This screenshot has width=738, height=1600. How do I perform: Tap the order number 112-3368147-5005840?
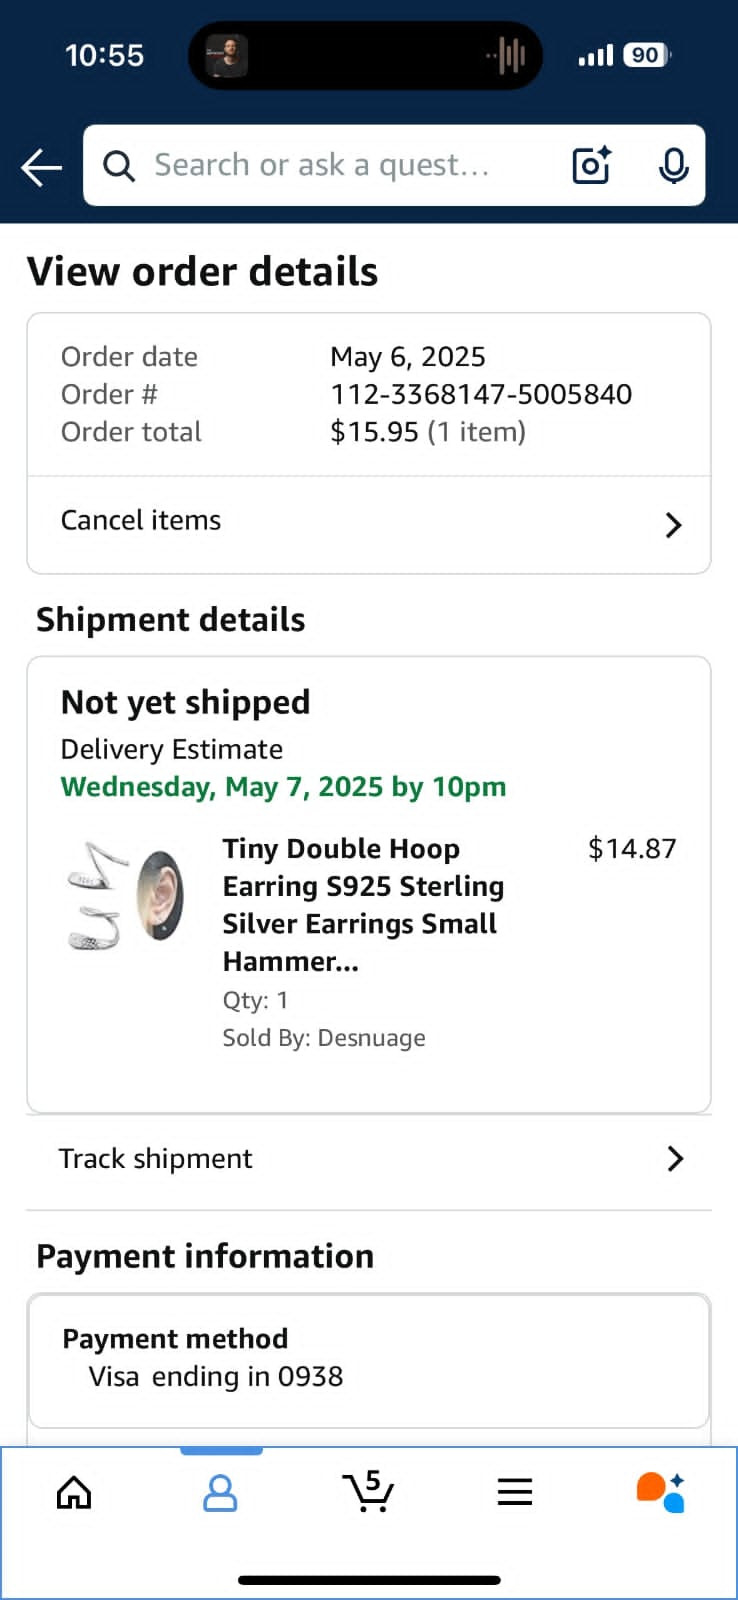(481, 394)
